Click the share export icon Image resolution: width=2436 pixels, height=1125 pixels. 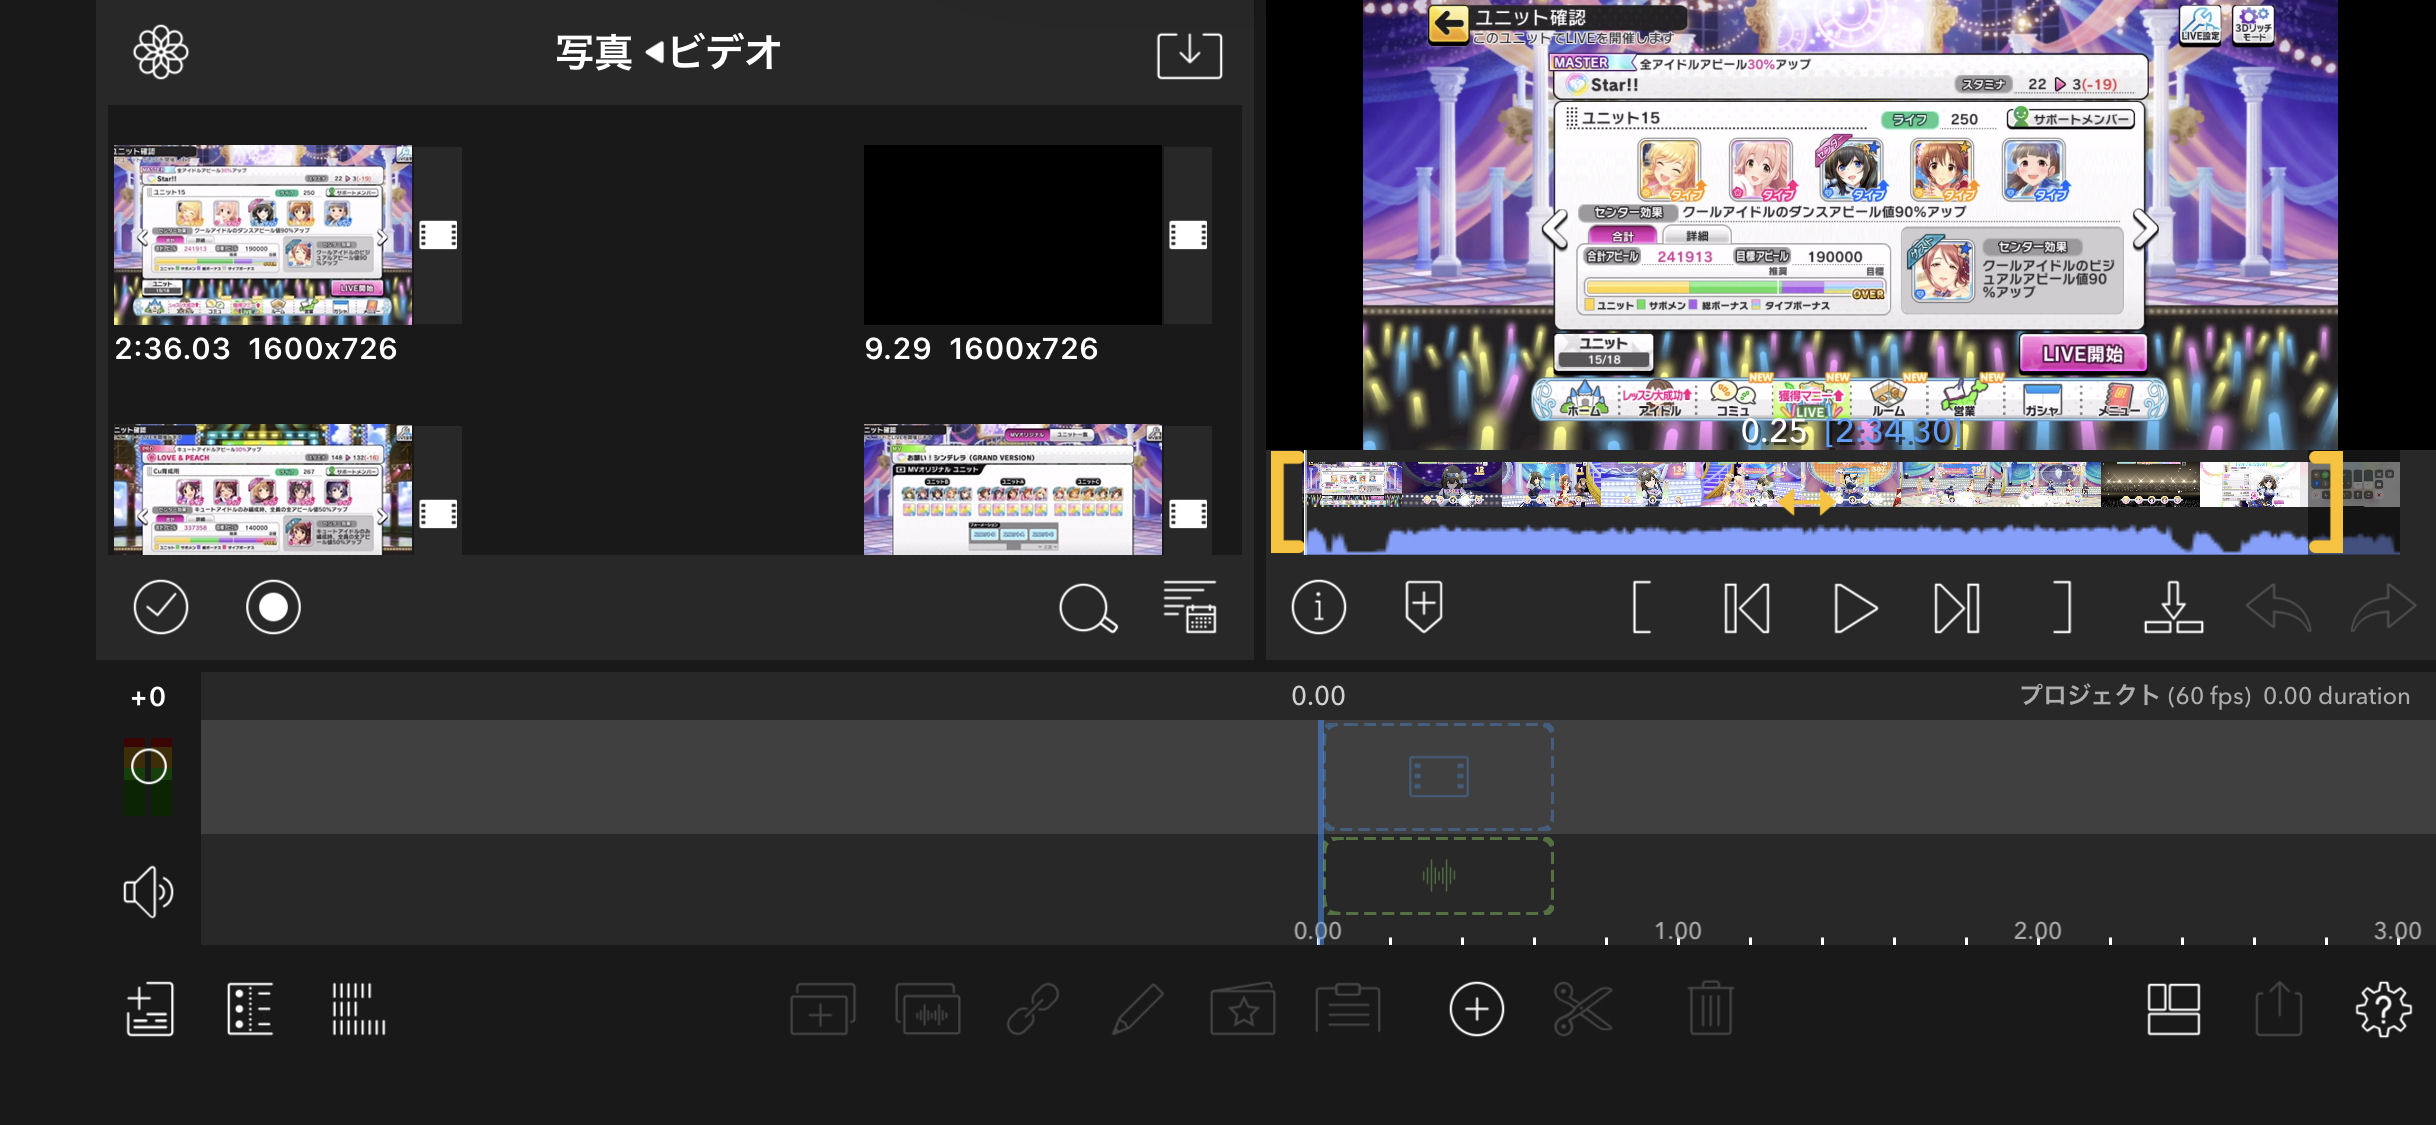[2279, 1009]
